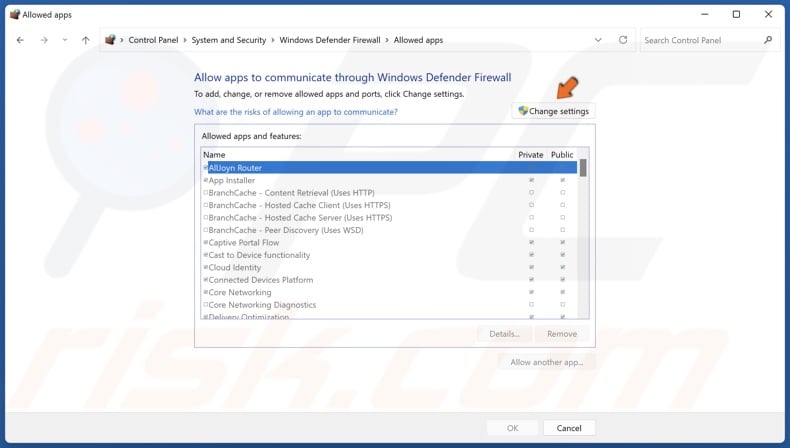Click the Control Panel icon in address bar
This screenshot has width=790, height=448.
(x=110, y=39)
